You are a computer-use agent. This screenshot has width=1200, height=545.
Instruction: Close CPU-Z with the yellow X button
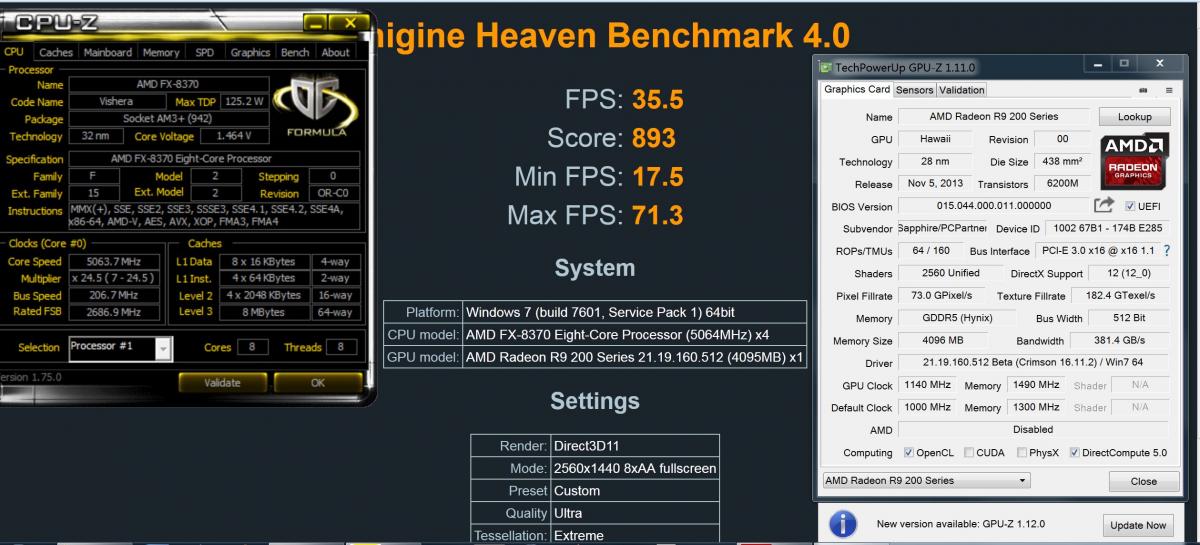[x=349, y=22]
